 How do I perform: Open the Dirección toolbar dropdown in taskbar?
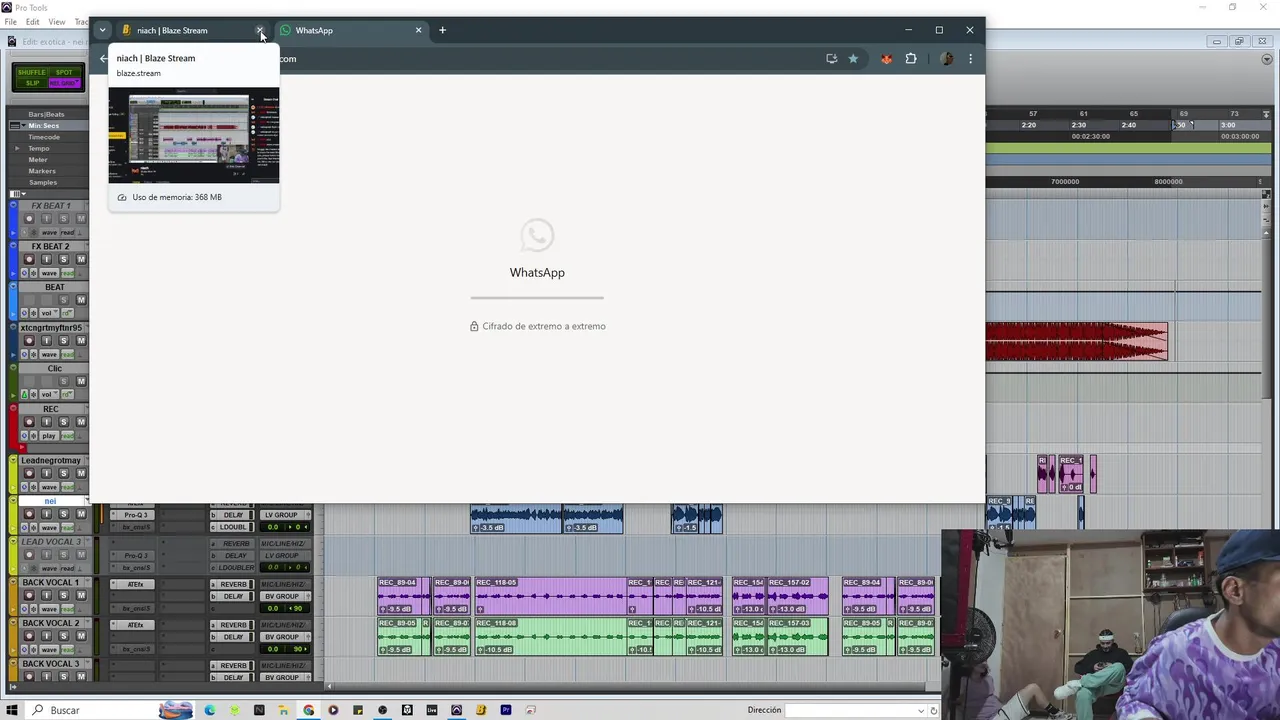click(x=920, y=710)
